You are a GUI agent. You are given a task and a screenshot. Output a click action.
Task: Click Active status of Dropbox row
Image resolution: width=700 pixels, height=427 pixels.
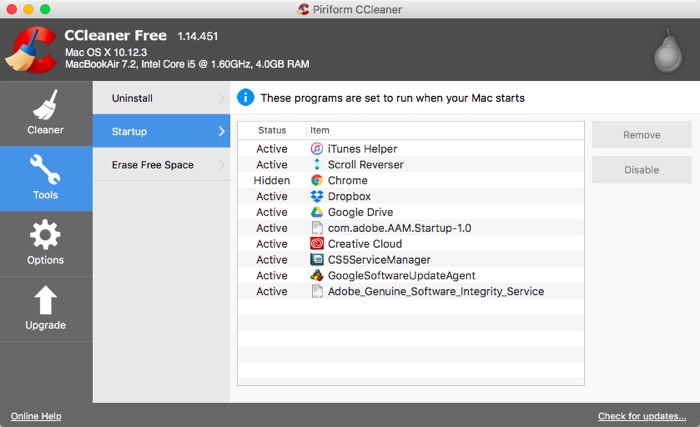coord(271,196)
